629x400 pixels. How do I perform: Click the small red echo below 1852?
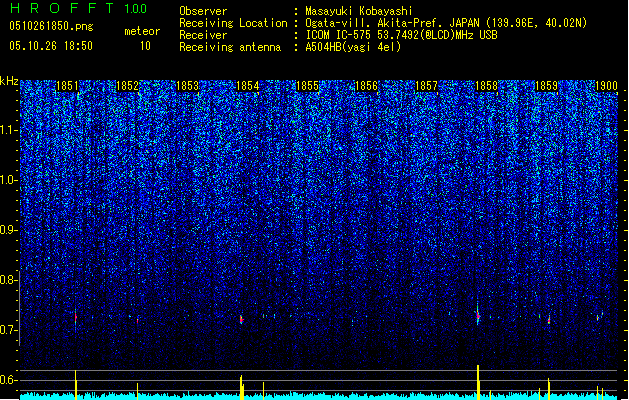(x=137, y=321)
